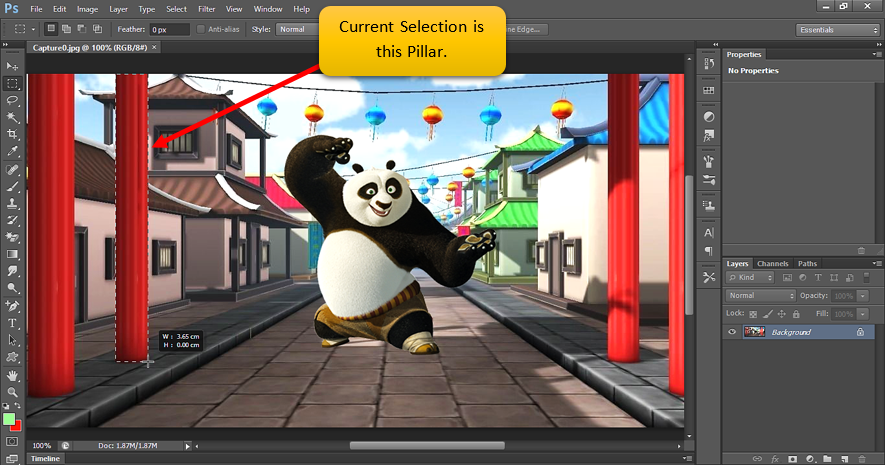The height and width of the screenshot is (467, 885).
Task: Select the Eraser tool
Action: pos(12,237)
